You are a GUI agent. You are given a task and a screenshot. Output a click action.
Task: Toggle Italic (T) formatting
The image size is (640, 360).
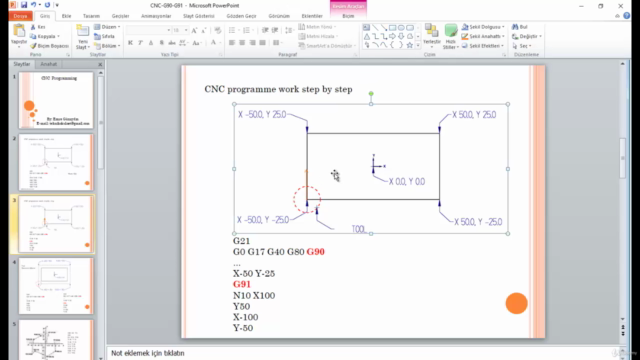click(x=140, y=42)
